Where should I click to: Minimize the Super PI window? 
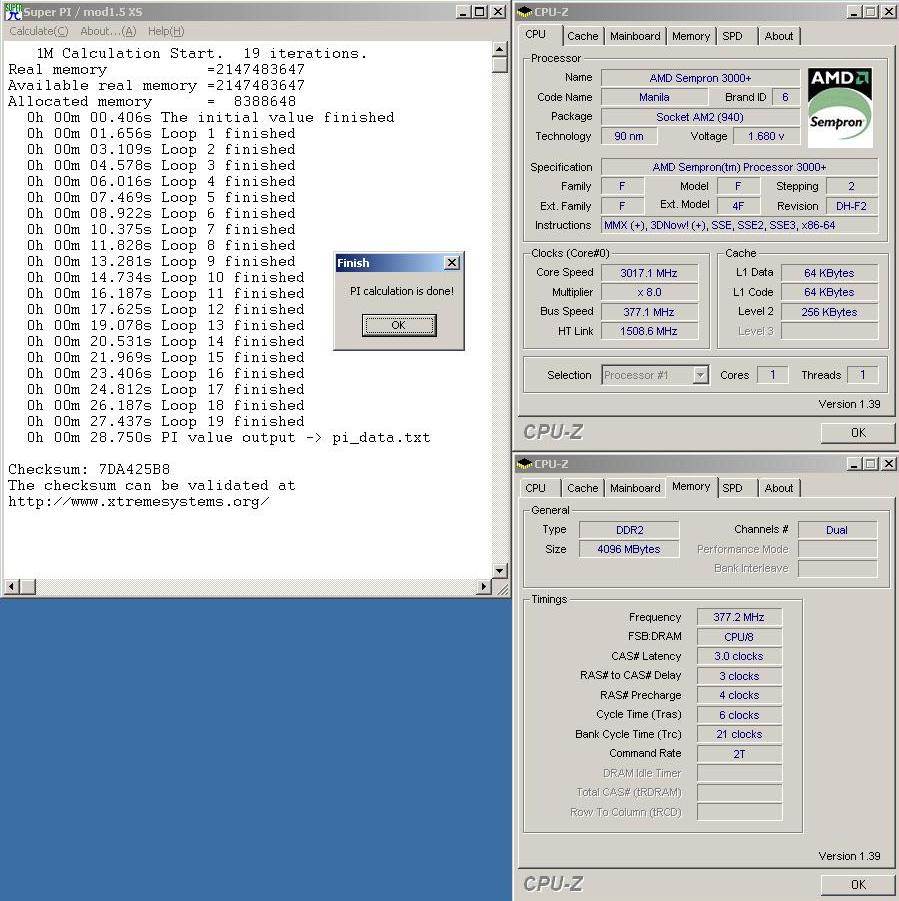463,11
